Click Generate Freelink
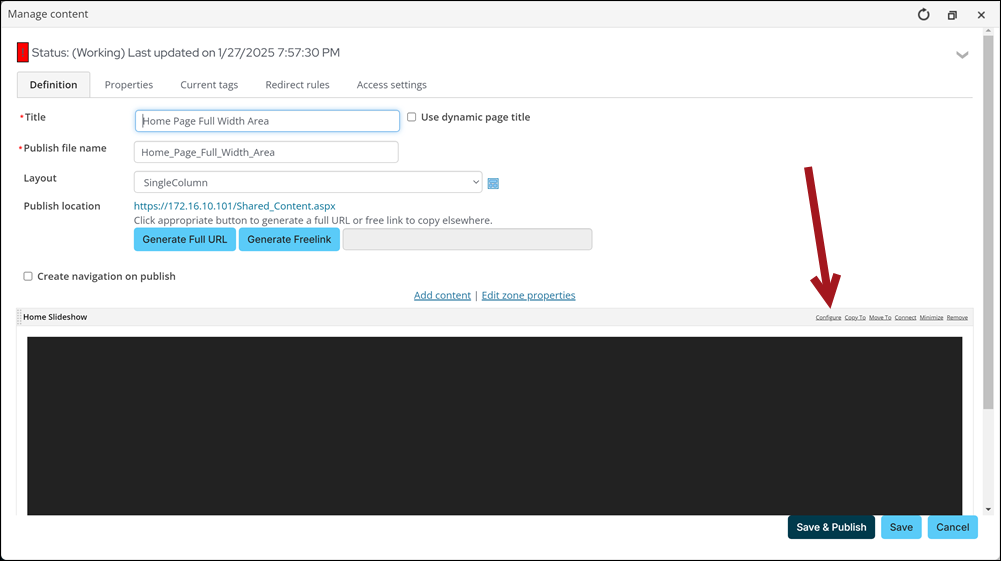This screenshot has height=561, width=1001. pyautogui.click(x=289, y=239)
